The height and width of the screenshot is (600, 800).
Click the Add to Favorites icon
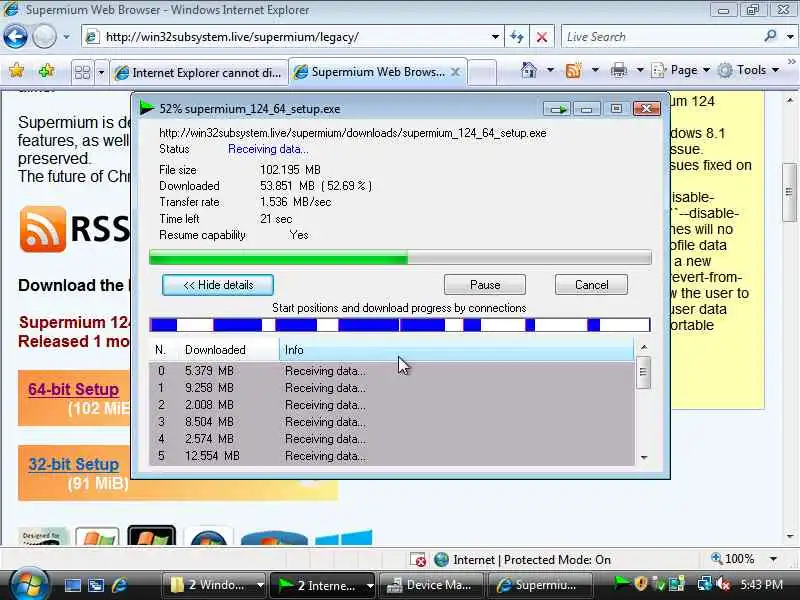click(x=46, y=70)
